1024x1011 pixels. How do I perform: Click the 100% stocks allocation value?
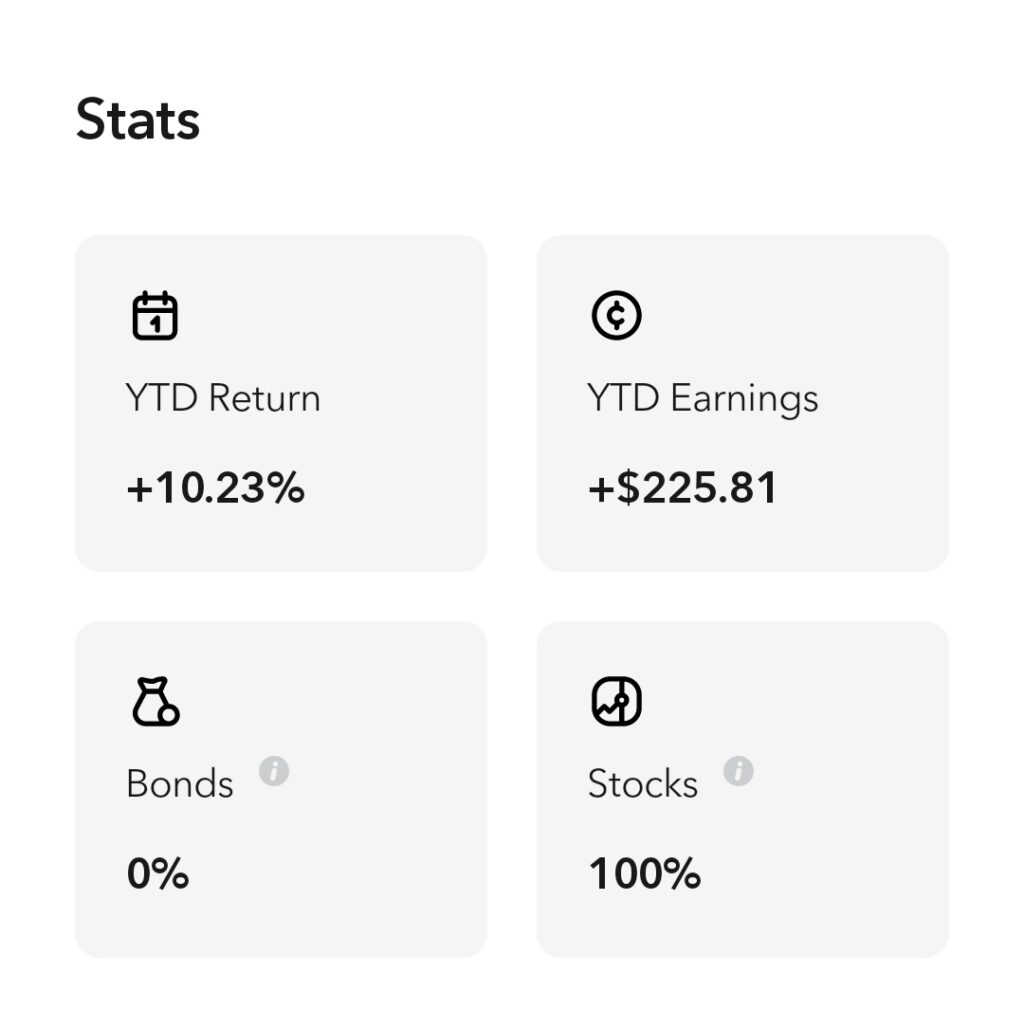(x=645, y=874)
